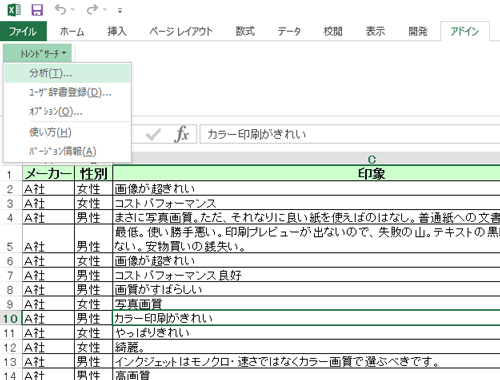Switch to the 開発 tab

(x=418, y=31)
